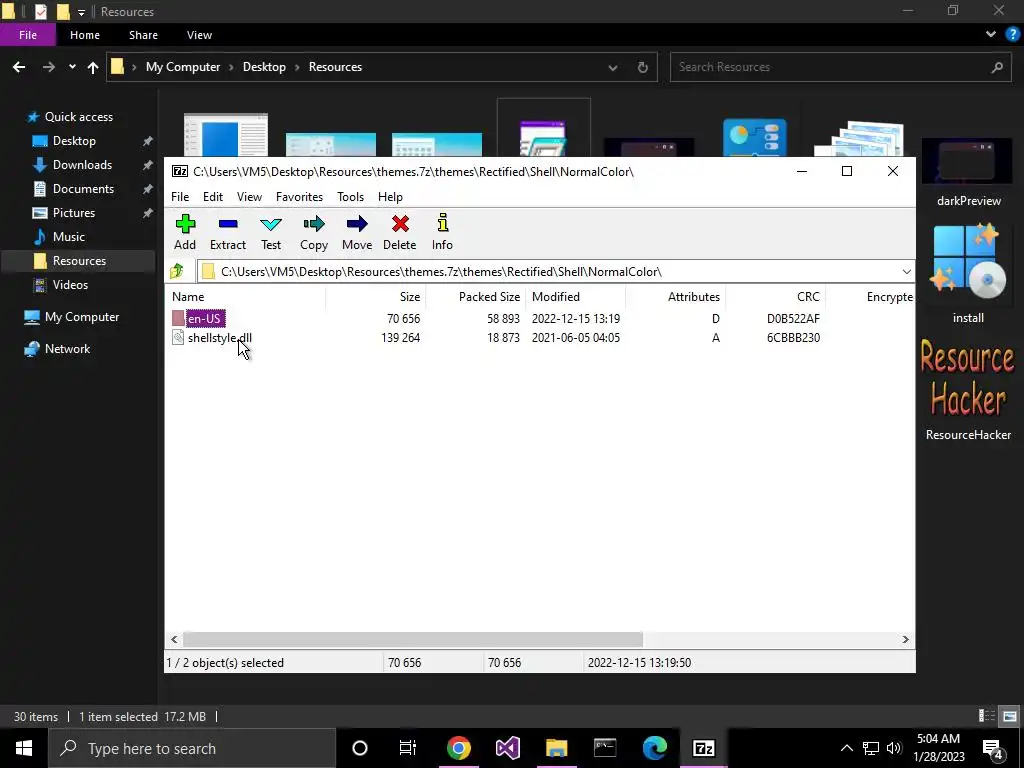Select My Computer in navigation pane
This screenshot has width=1024, height=768.
82,317
